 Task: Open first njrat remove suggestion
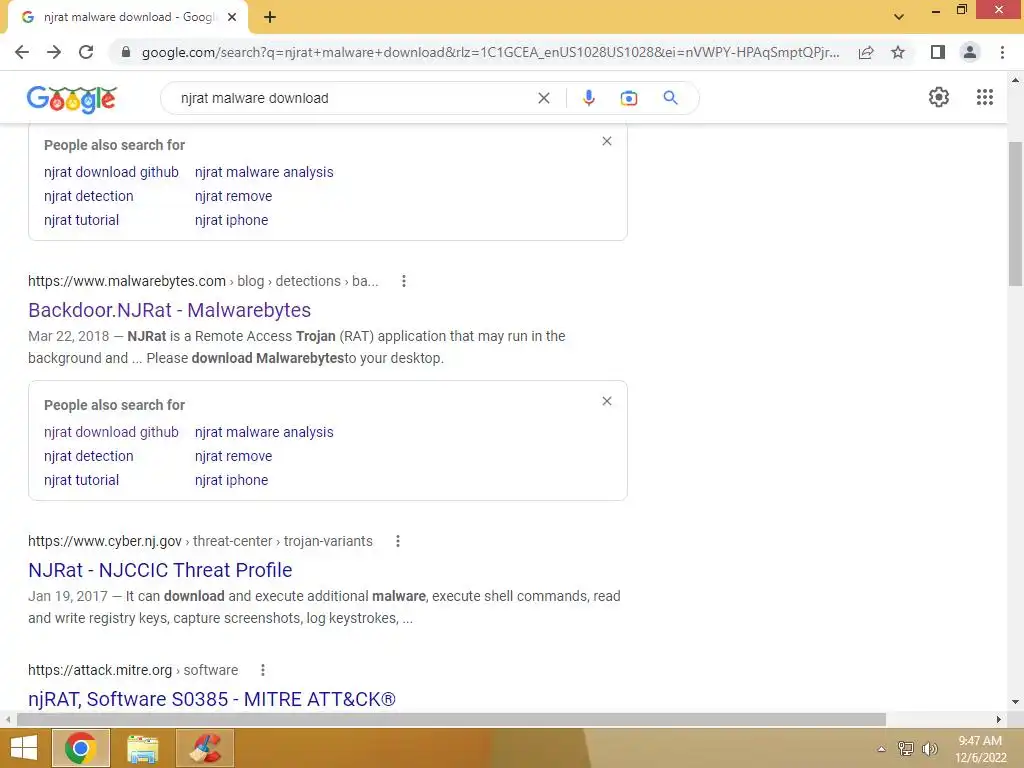[x=233, y=196]
